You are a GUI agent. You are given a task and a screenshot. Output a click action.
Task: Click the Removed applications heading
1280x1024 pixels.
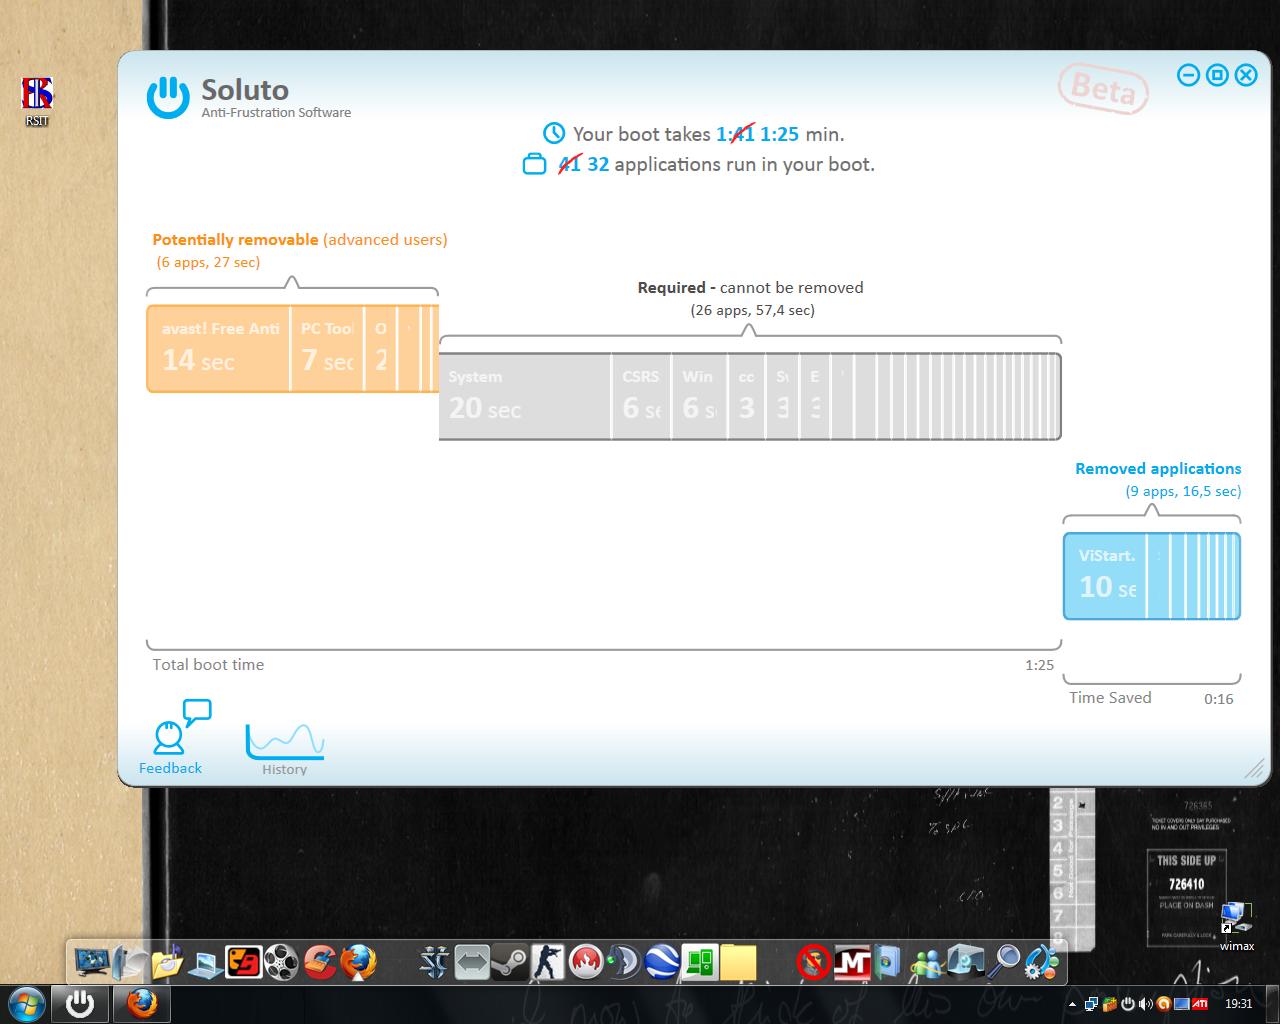[1157, 469]
